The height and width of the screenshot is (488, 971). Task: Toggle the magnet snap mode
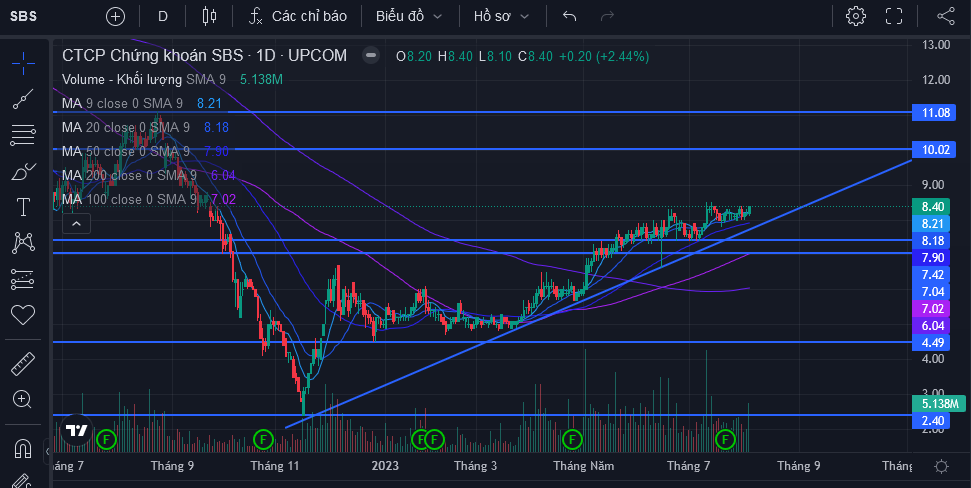tap(23, 448)
